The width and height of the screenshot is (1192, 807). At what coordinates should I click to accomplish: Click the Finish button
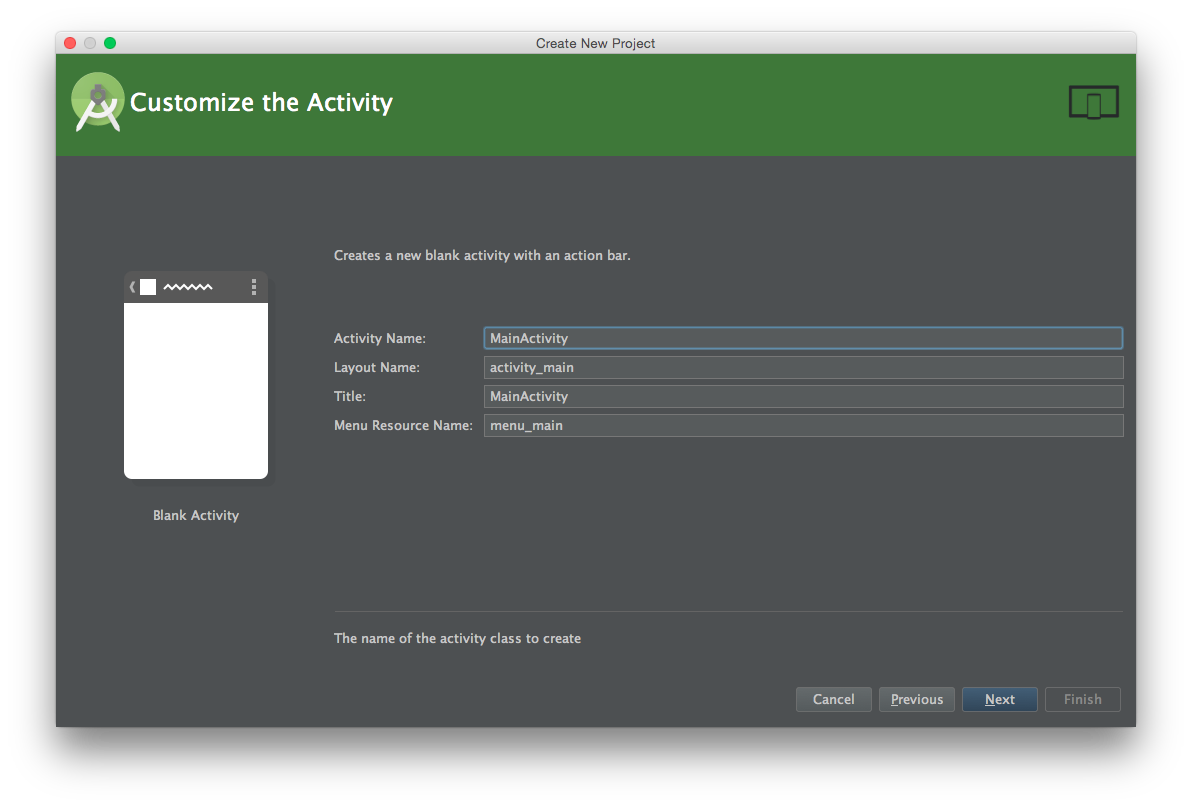(1082, 699)
